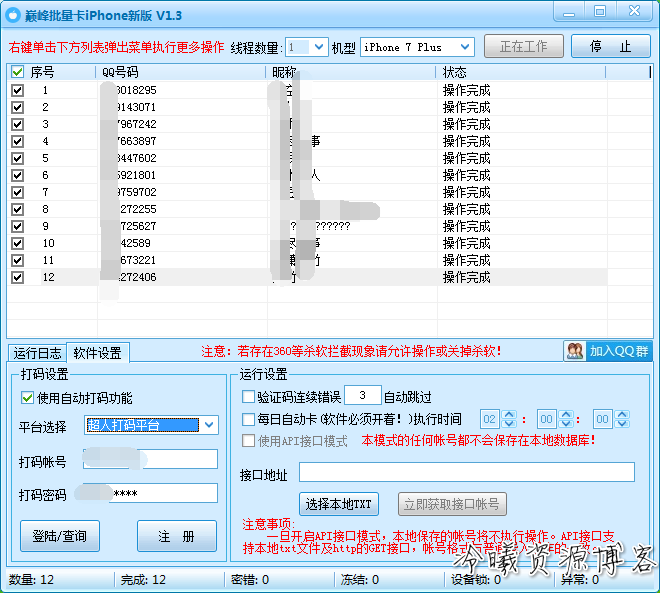Uncheck the checkbox for row 5
Viewport: 660px width, 593px height.
pyautogui.click(x=17, y=158)
